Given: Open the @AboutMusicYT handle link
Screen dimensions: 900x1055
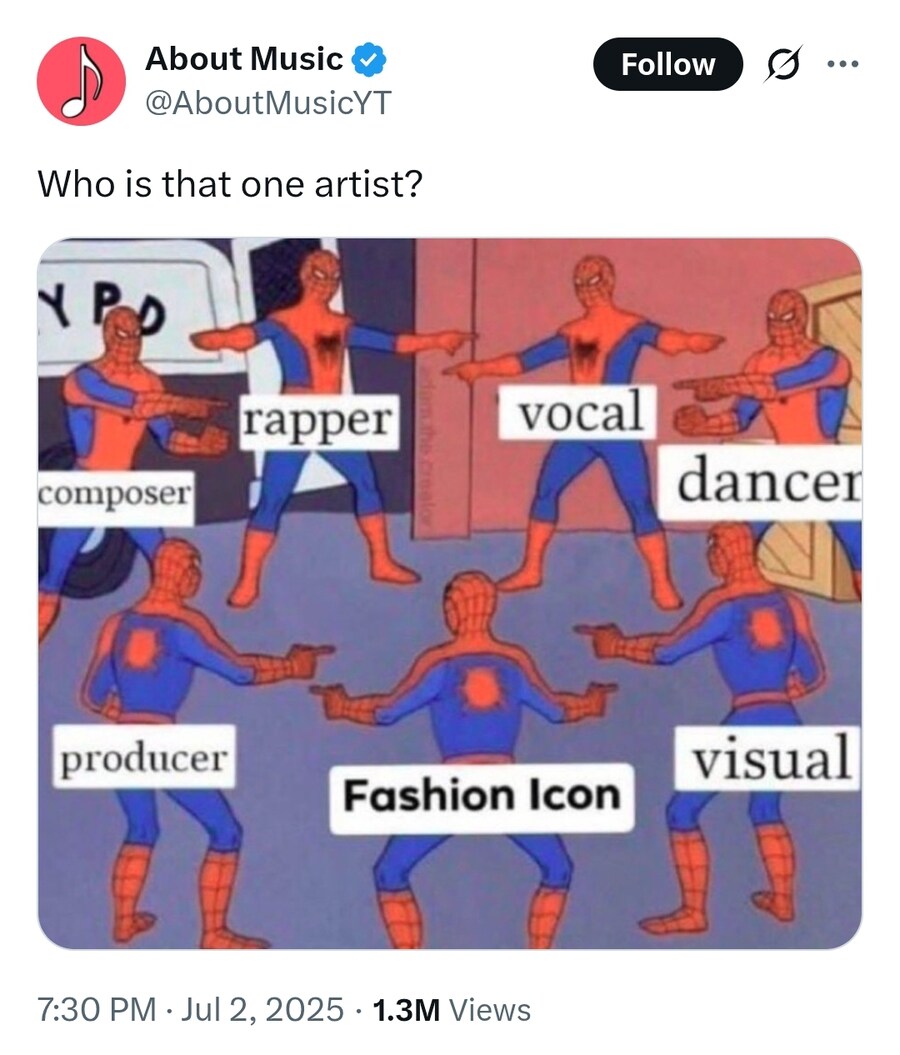Looking at the screenshot, I should [x=268, y=103].
